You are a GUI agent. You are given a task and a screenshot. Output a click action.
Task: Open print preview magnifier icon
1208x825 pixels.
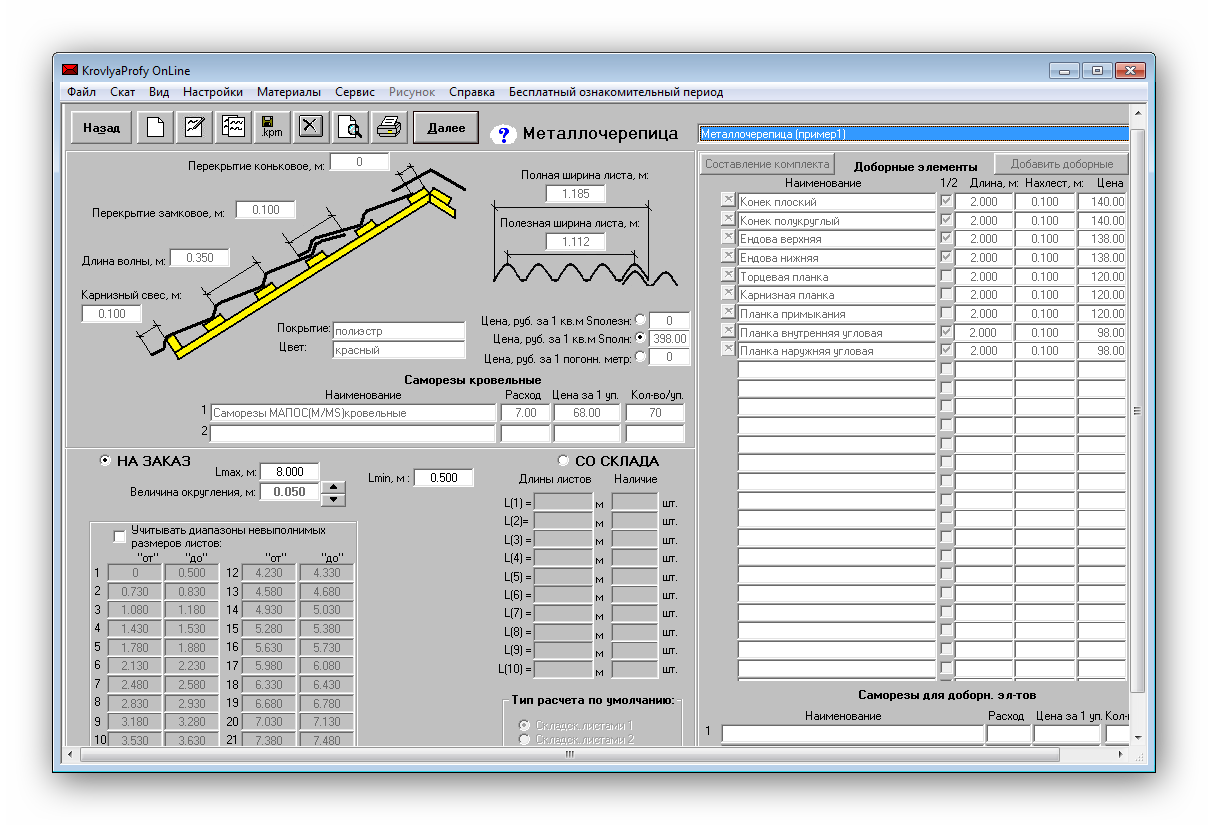pyautogui.click(x=350, y=127)
